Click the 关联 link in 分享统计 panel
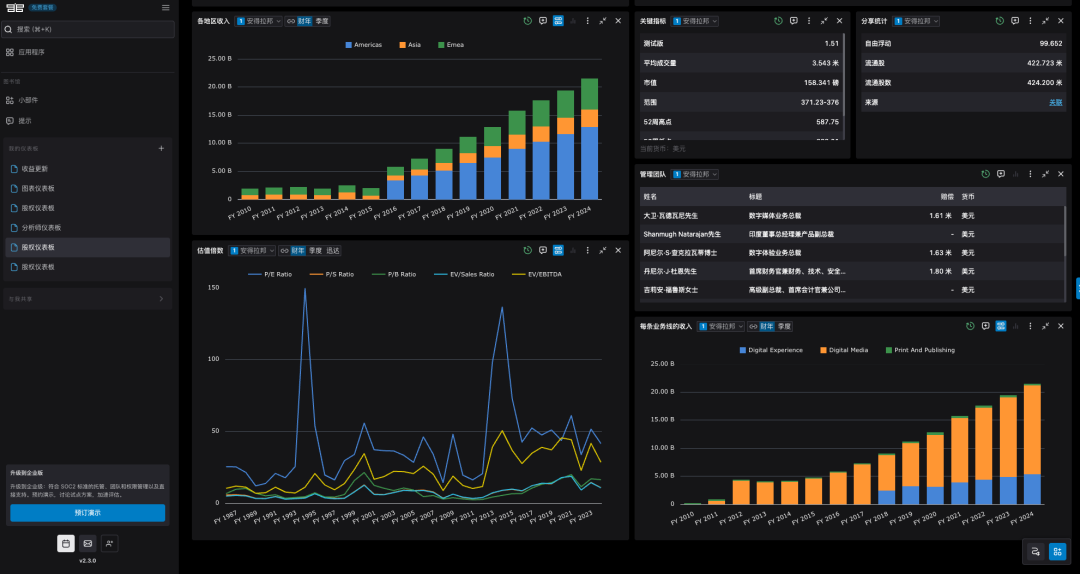This screenshot has width=1080, height=574. (x=1055, y=102)
